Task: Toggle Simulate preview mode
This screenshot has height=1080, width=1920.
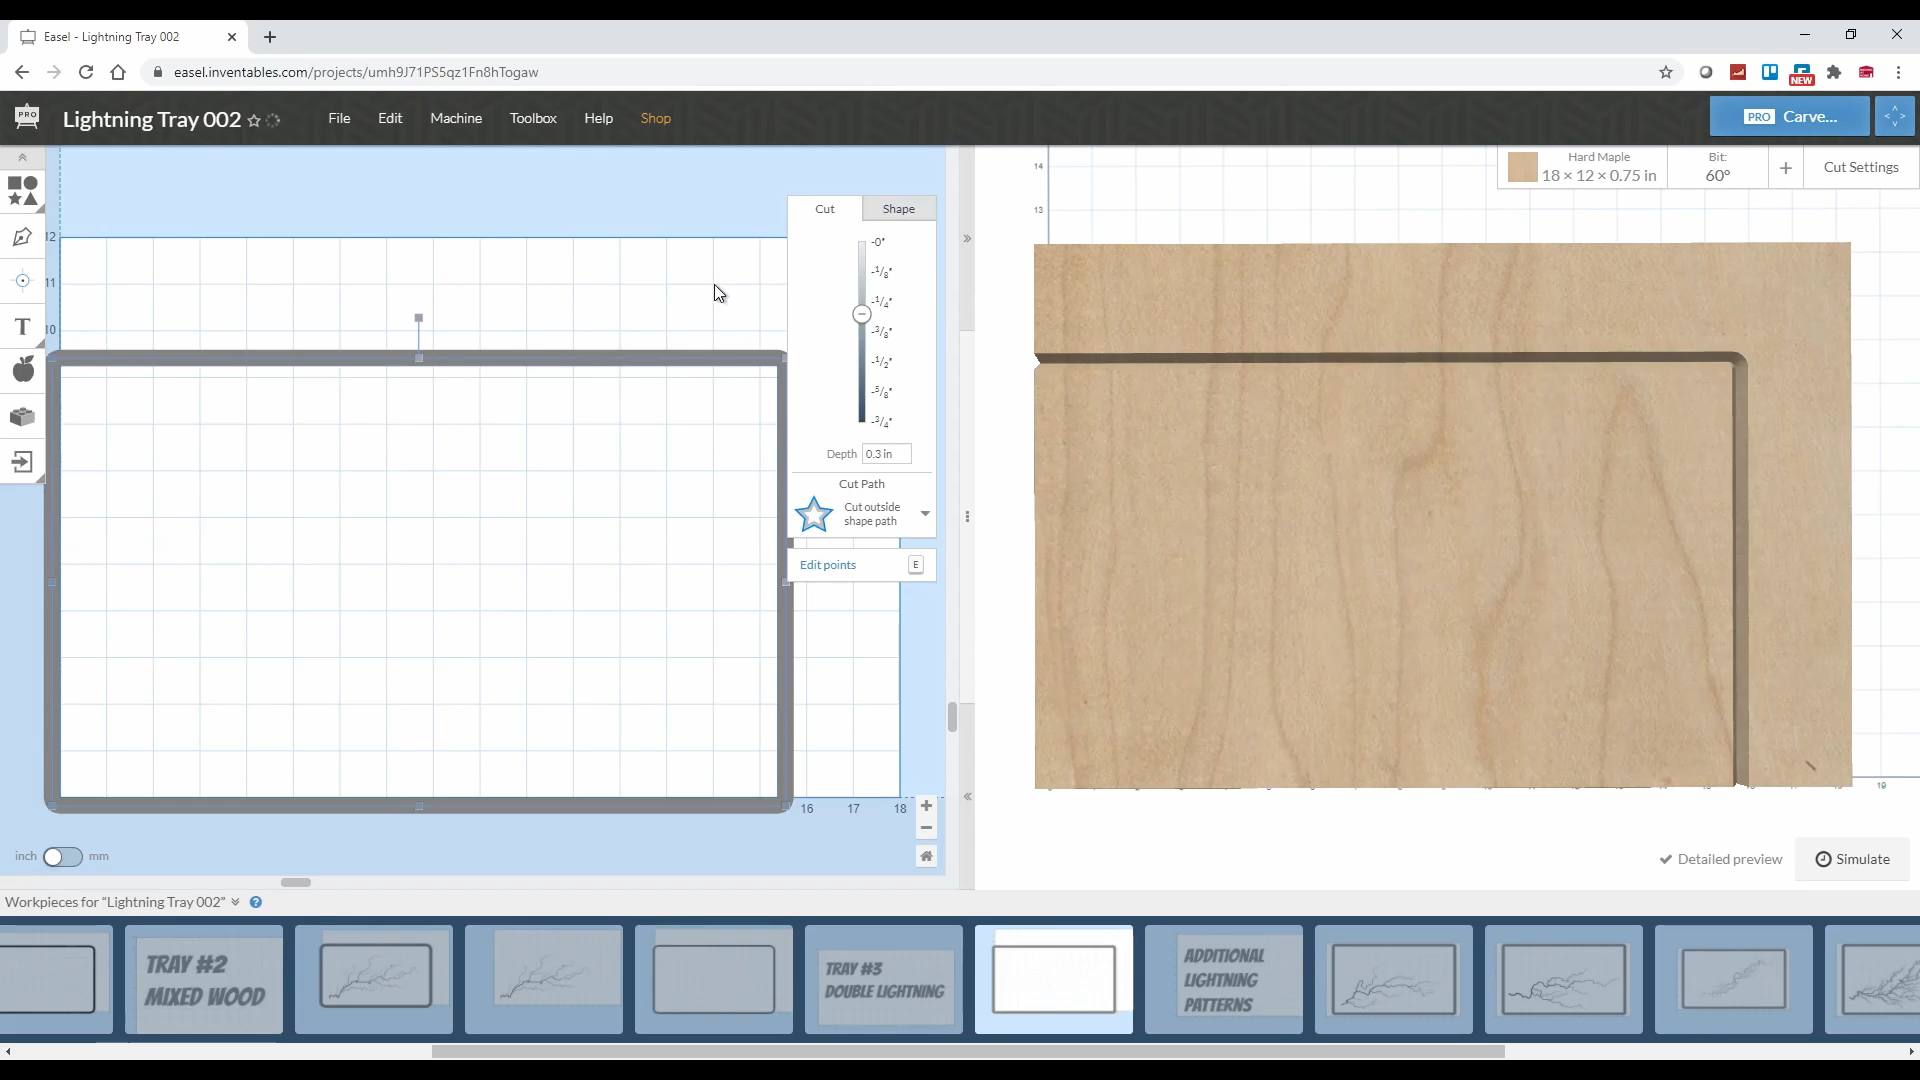Action: (1854, 860)
